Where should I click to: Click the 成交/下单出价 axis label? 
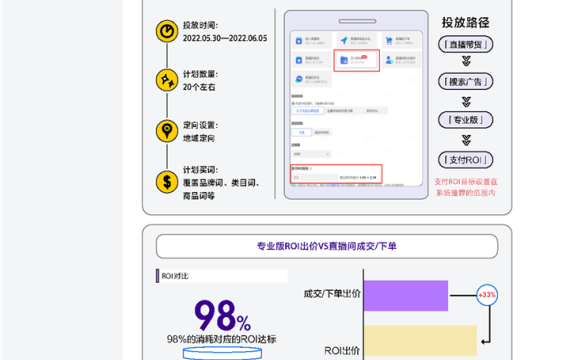(x=332, y=294)
